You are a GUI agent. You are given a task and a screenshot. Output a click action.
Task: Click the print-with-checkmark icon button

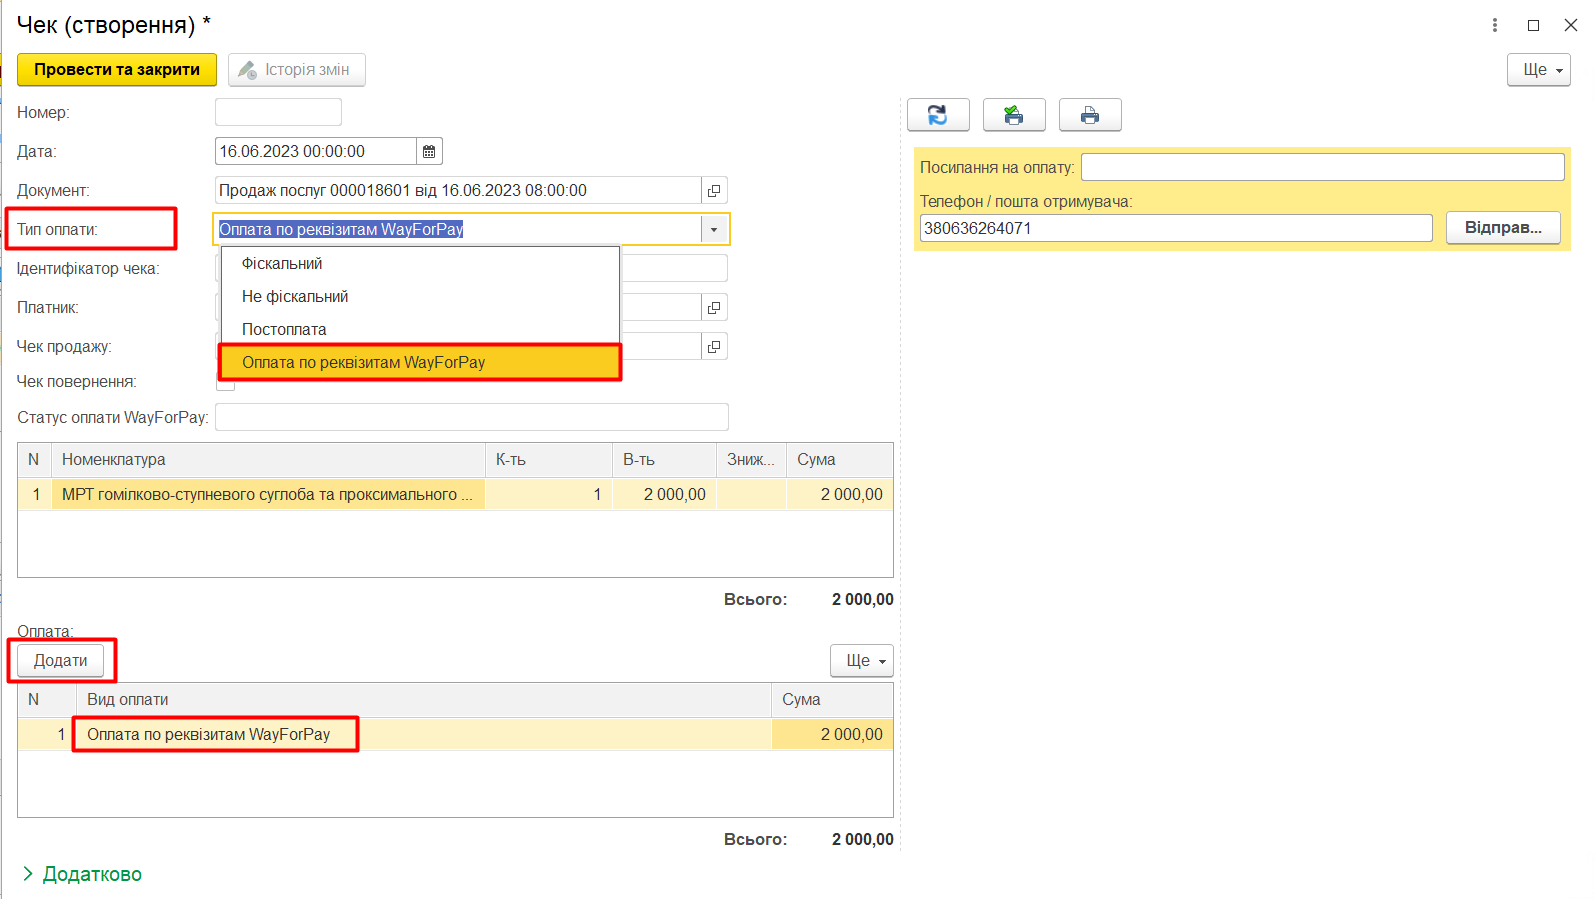pos(1013,115)
